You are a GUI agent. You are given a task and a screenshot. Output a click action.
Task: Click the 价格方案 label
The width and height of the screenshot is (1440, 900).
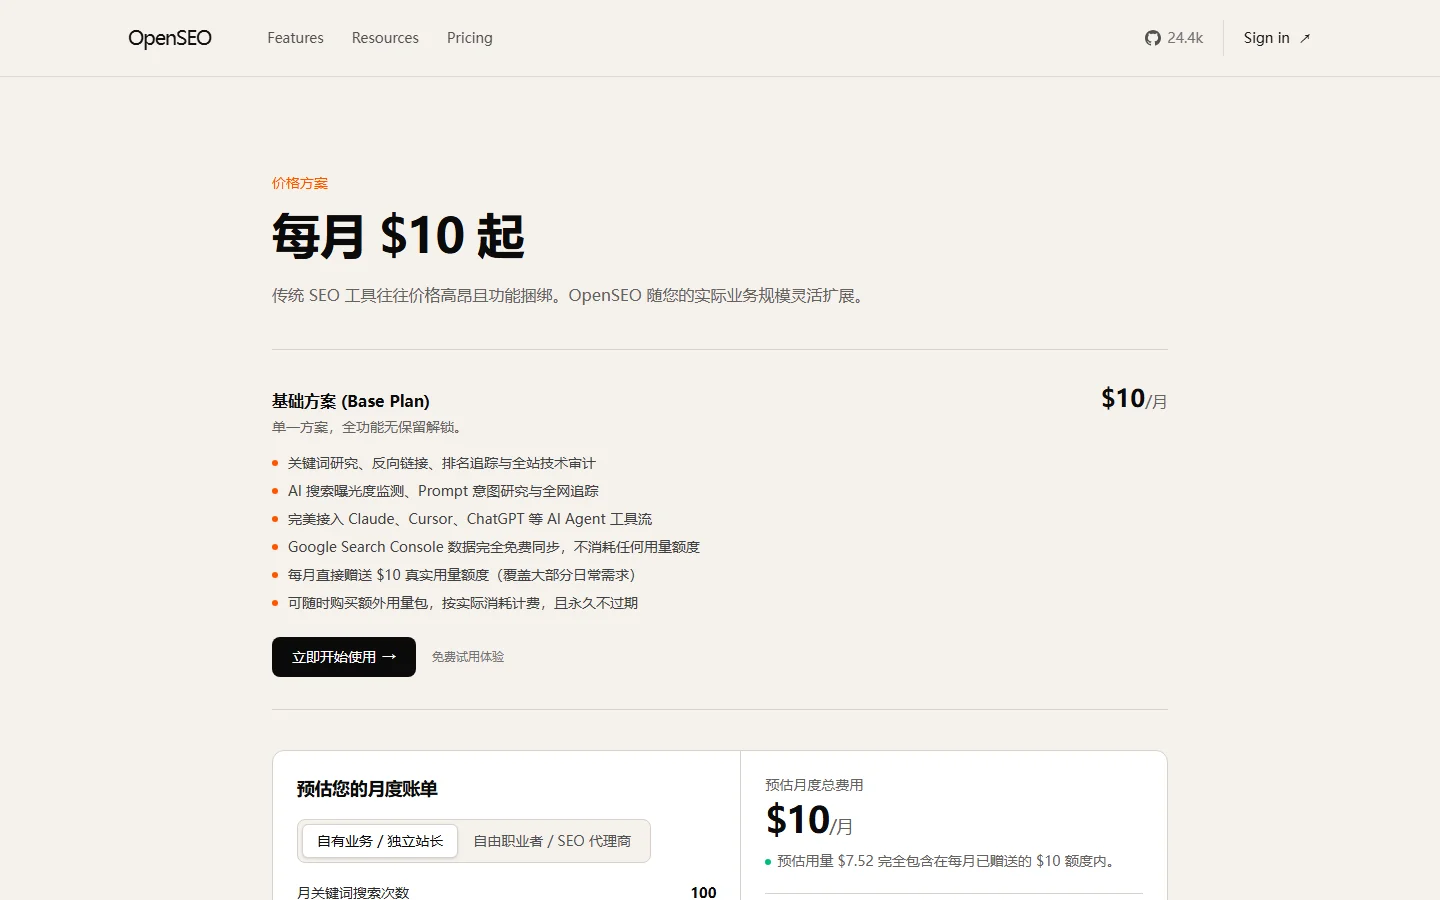[x=300, y=183]
